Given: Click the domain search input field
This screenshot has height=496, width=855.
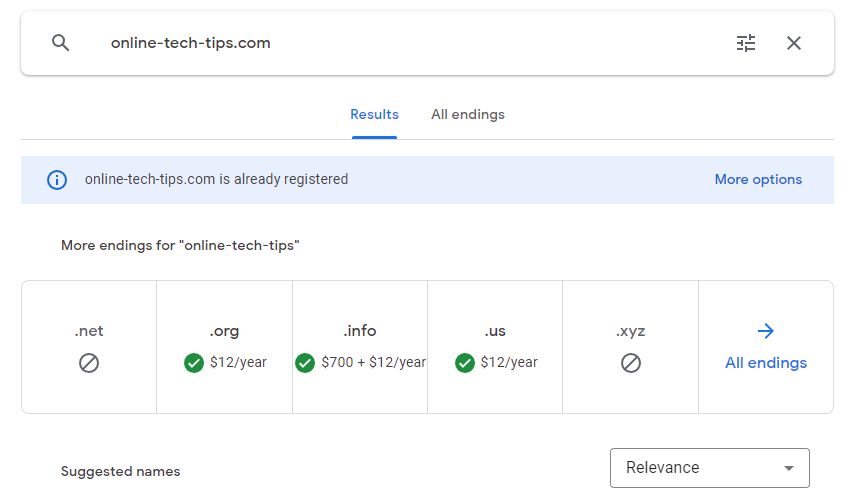Looking at the screenshot, I should pyautogui.click(x=400, y=43).
